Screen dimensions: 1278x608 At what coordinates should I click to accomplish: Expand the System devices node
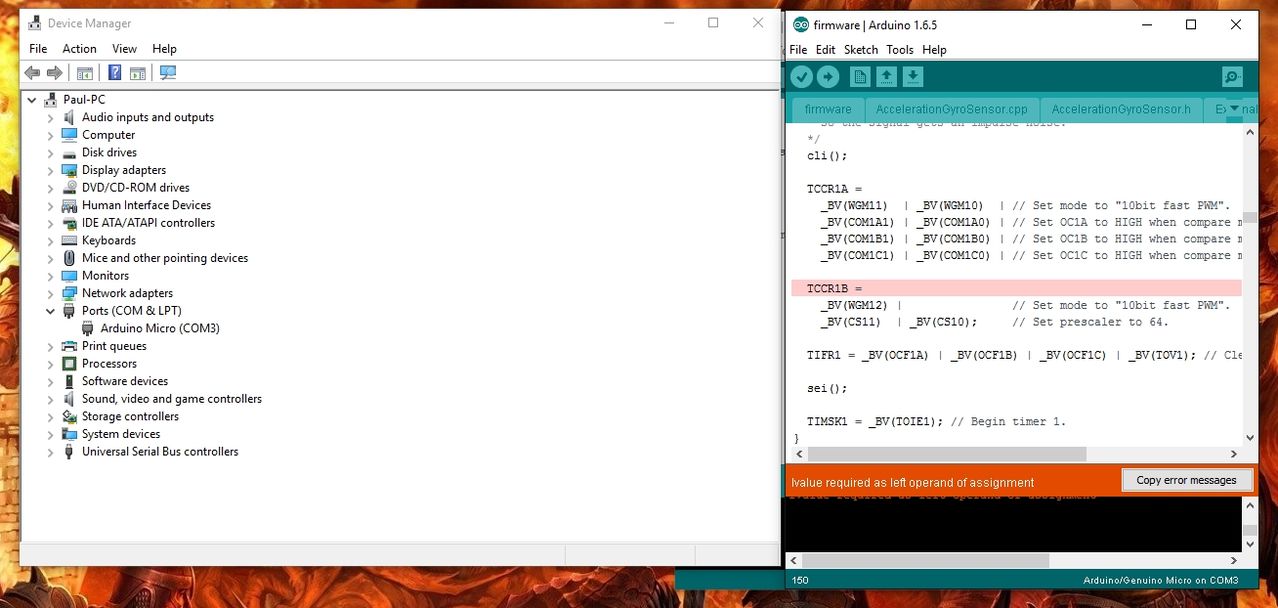50,434
